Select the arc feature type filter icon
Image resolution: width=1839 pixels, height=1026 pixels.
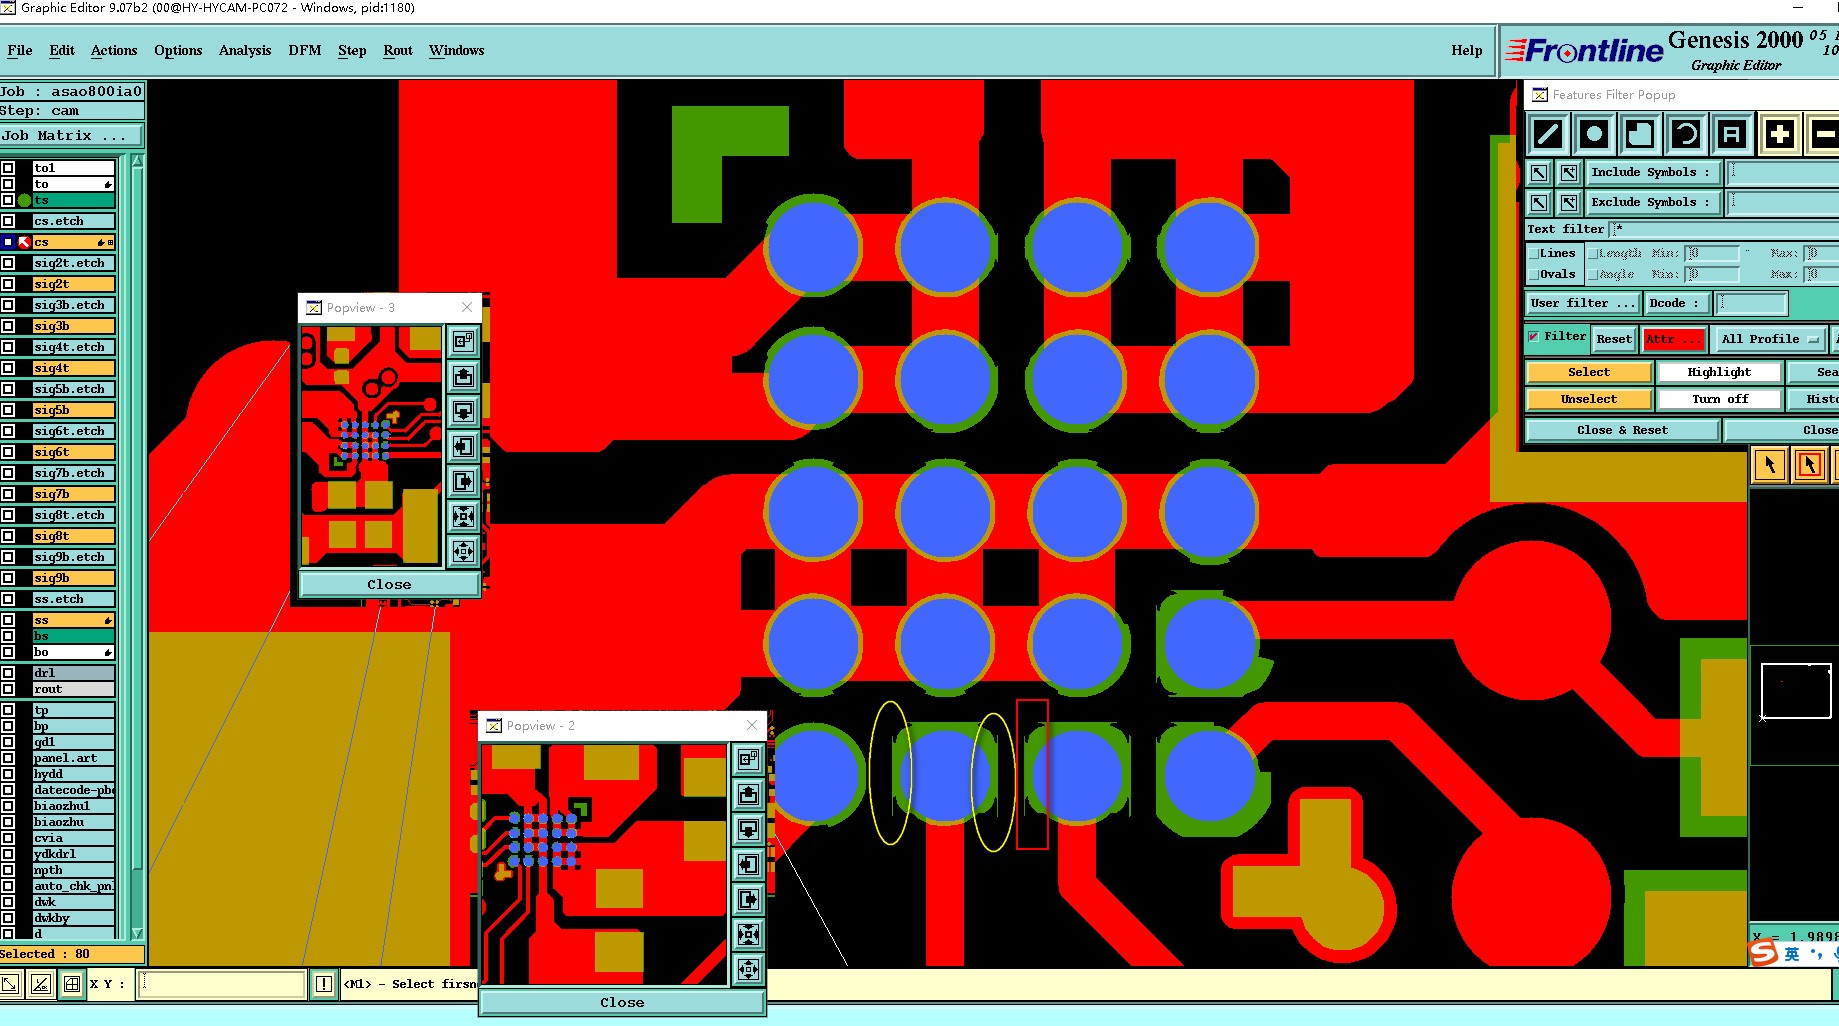[x=1686, y=134]
